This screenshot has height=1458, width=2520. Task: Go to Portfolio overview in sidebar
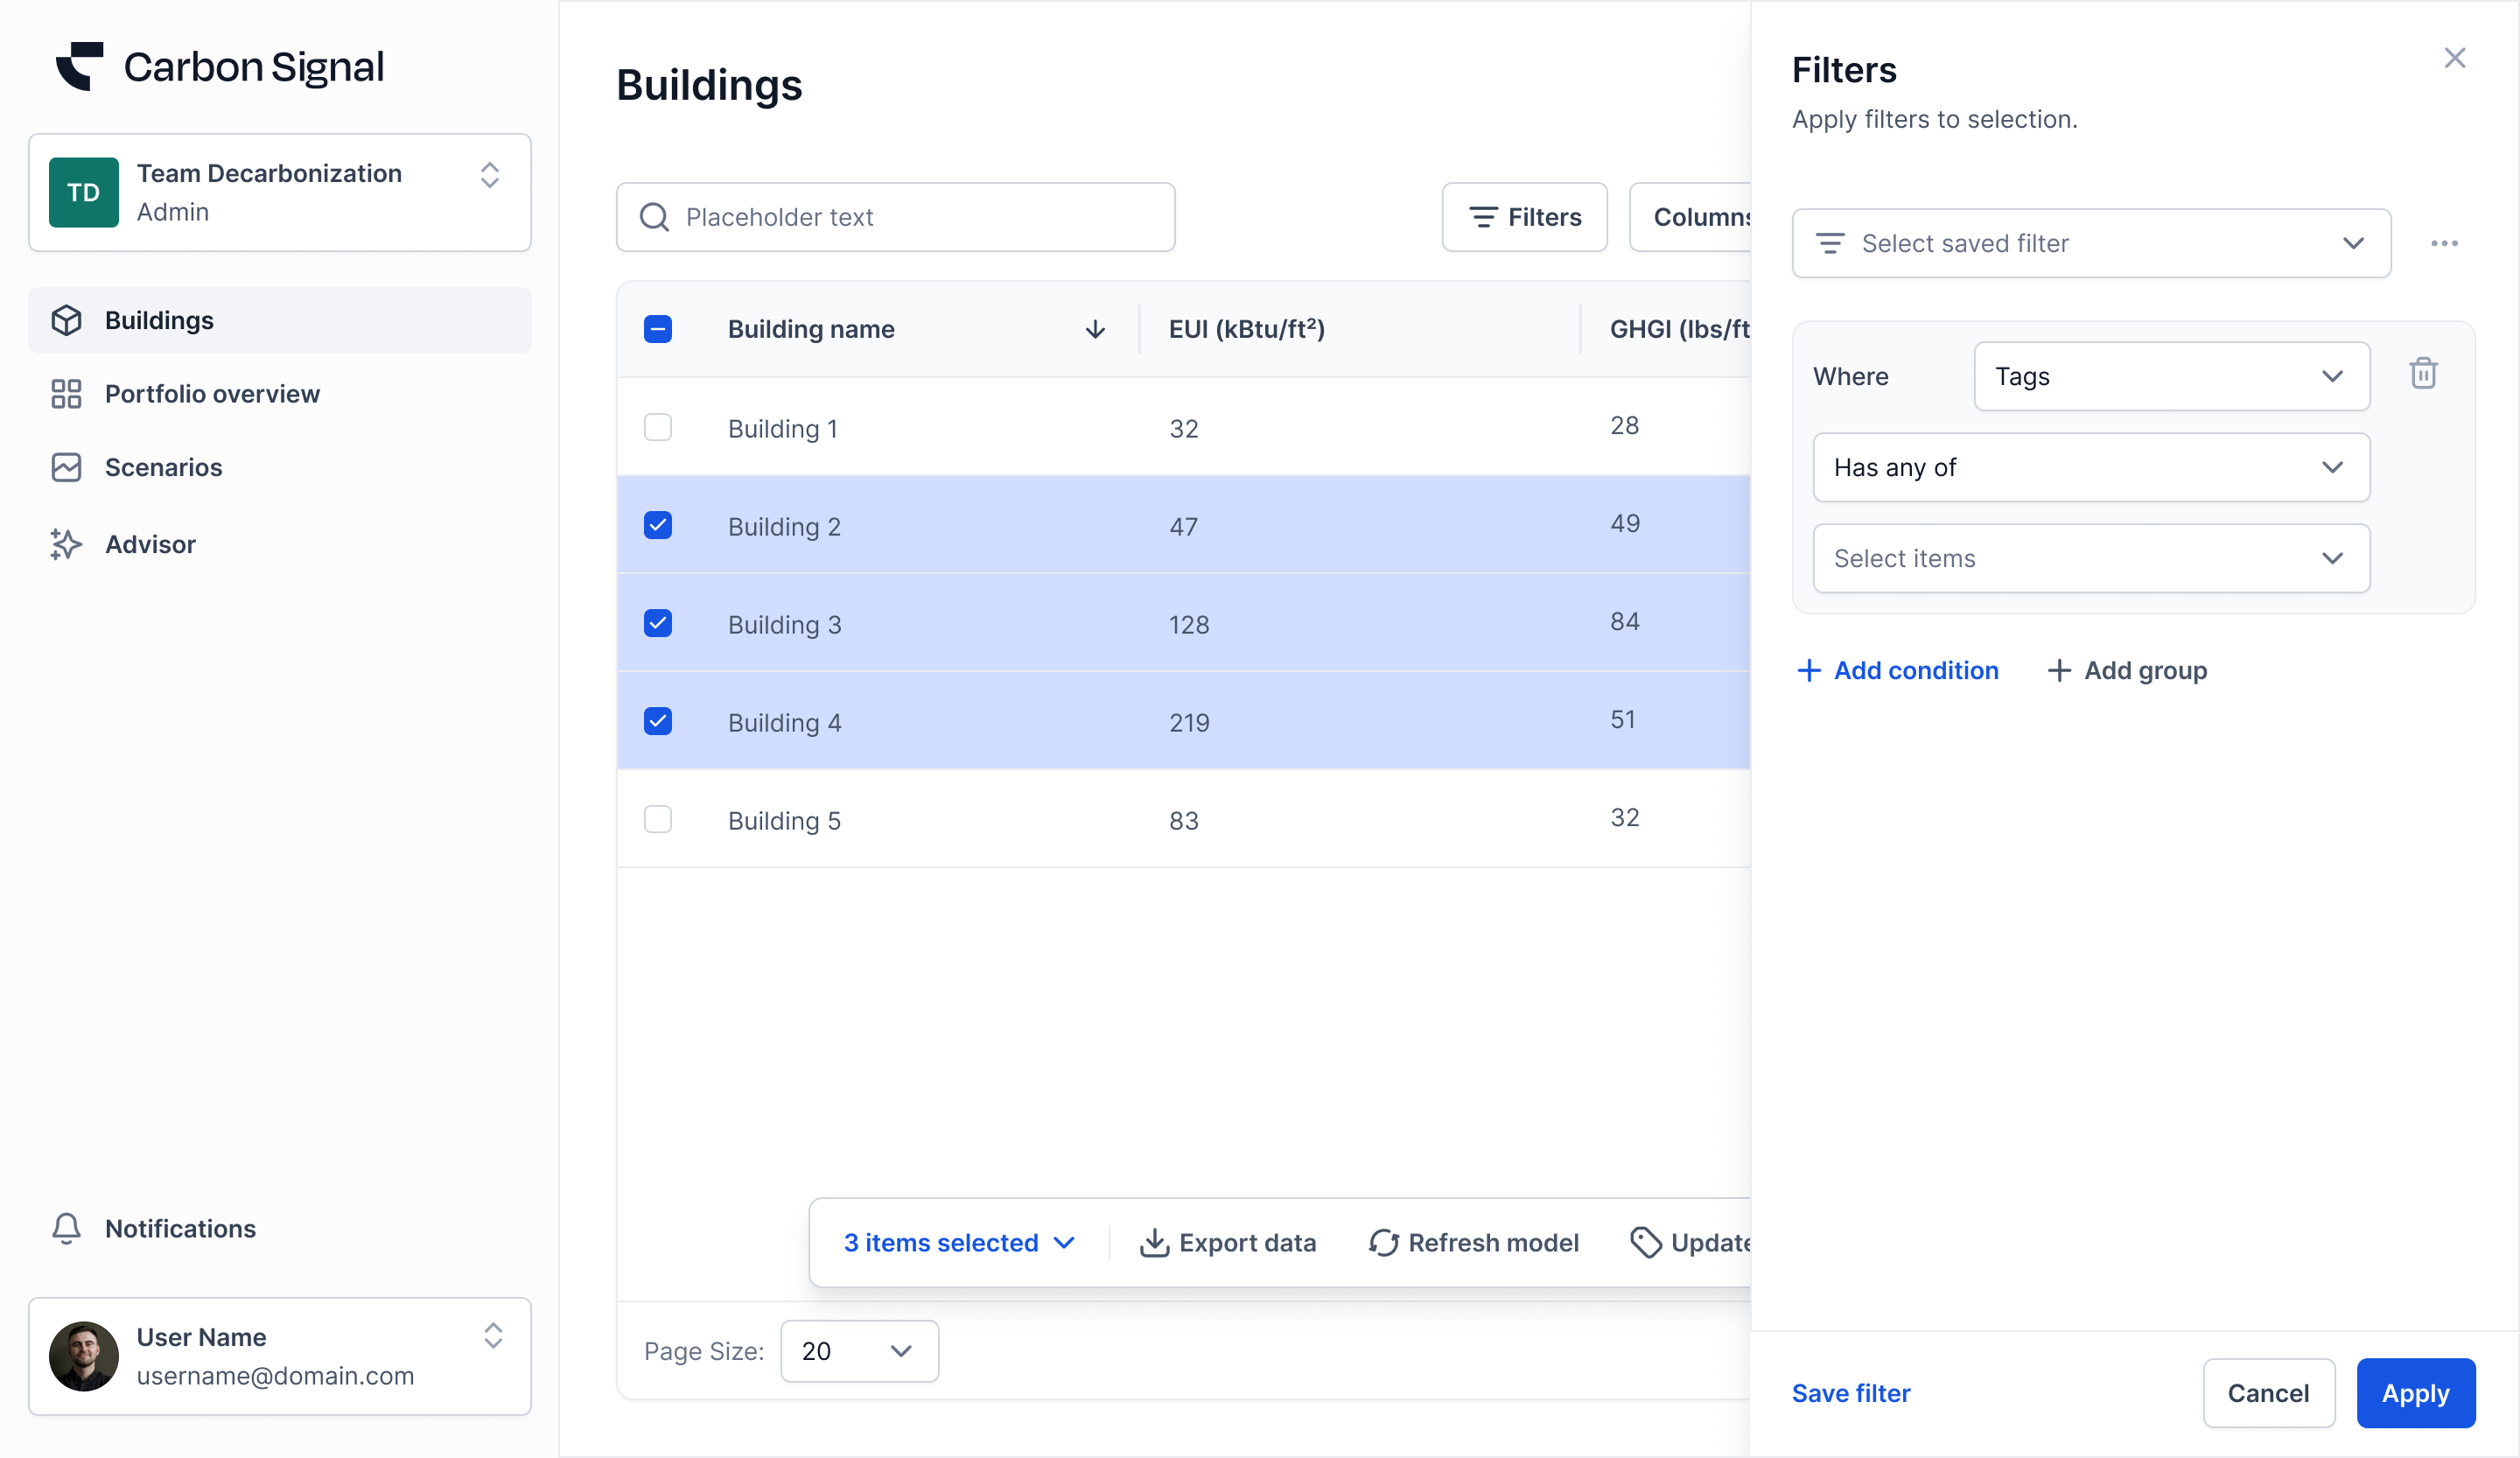(212, 394)
